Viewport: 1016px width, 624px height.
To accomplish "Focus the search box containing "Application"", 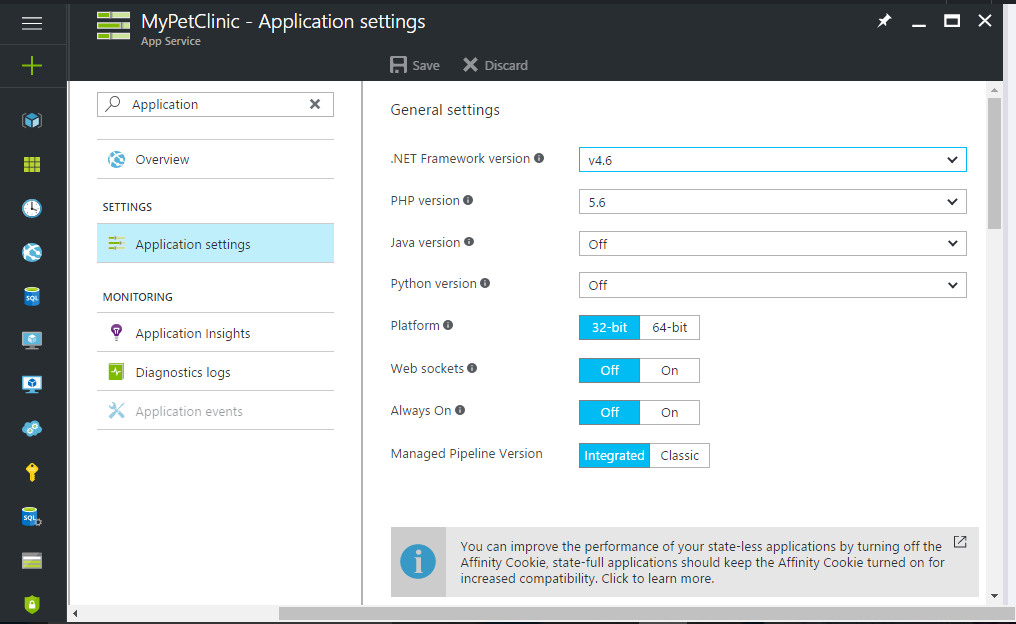I will (x=215, y=104).
